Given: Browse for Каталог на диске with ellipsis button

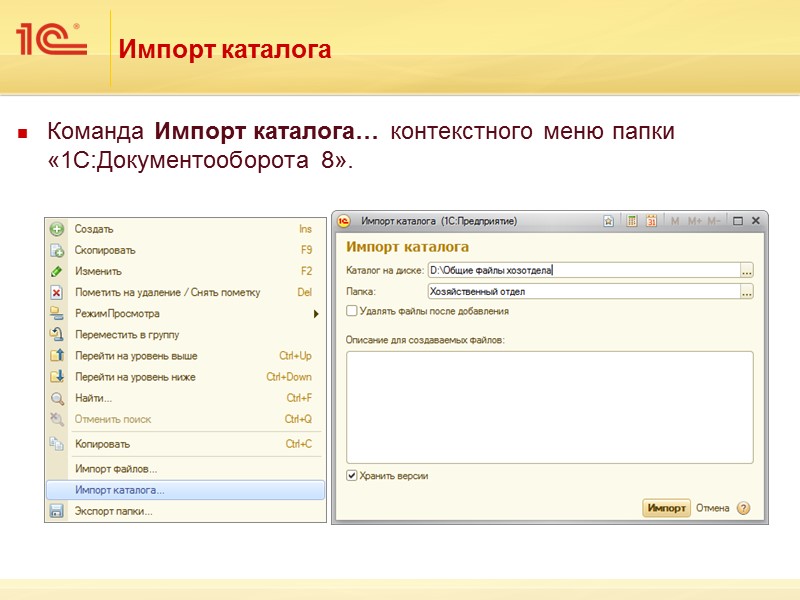Looking at the screenshot, I should pyautogui.click(x=747, y=270).
